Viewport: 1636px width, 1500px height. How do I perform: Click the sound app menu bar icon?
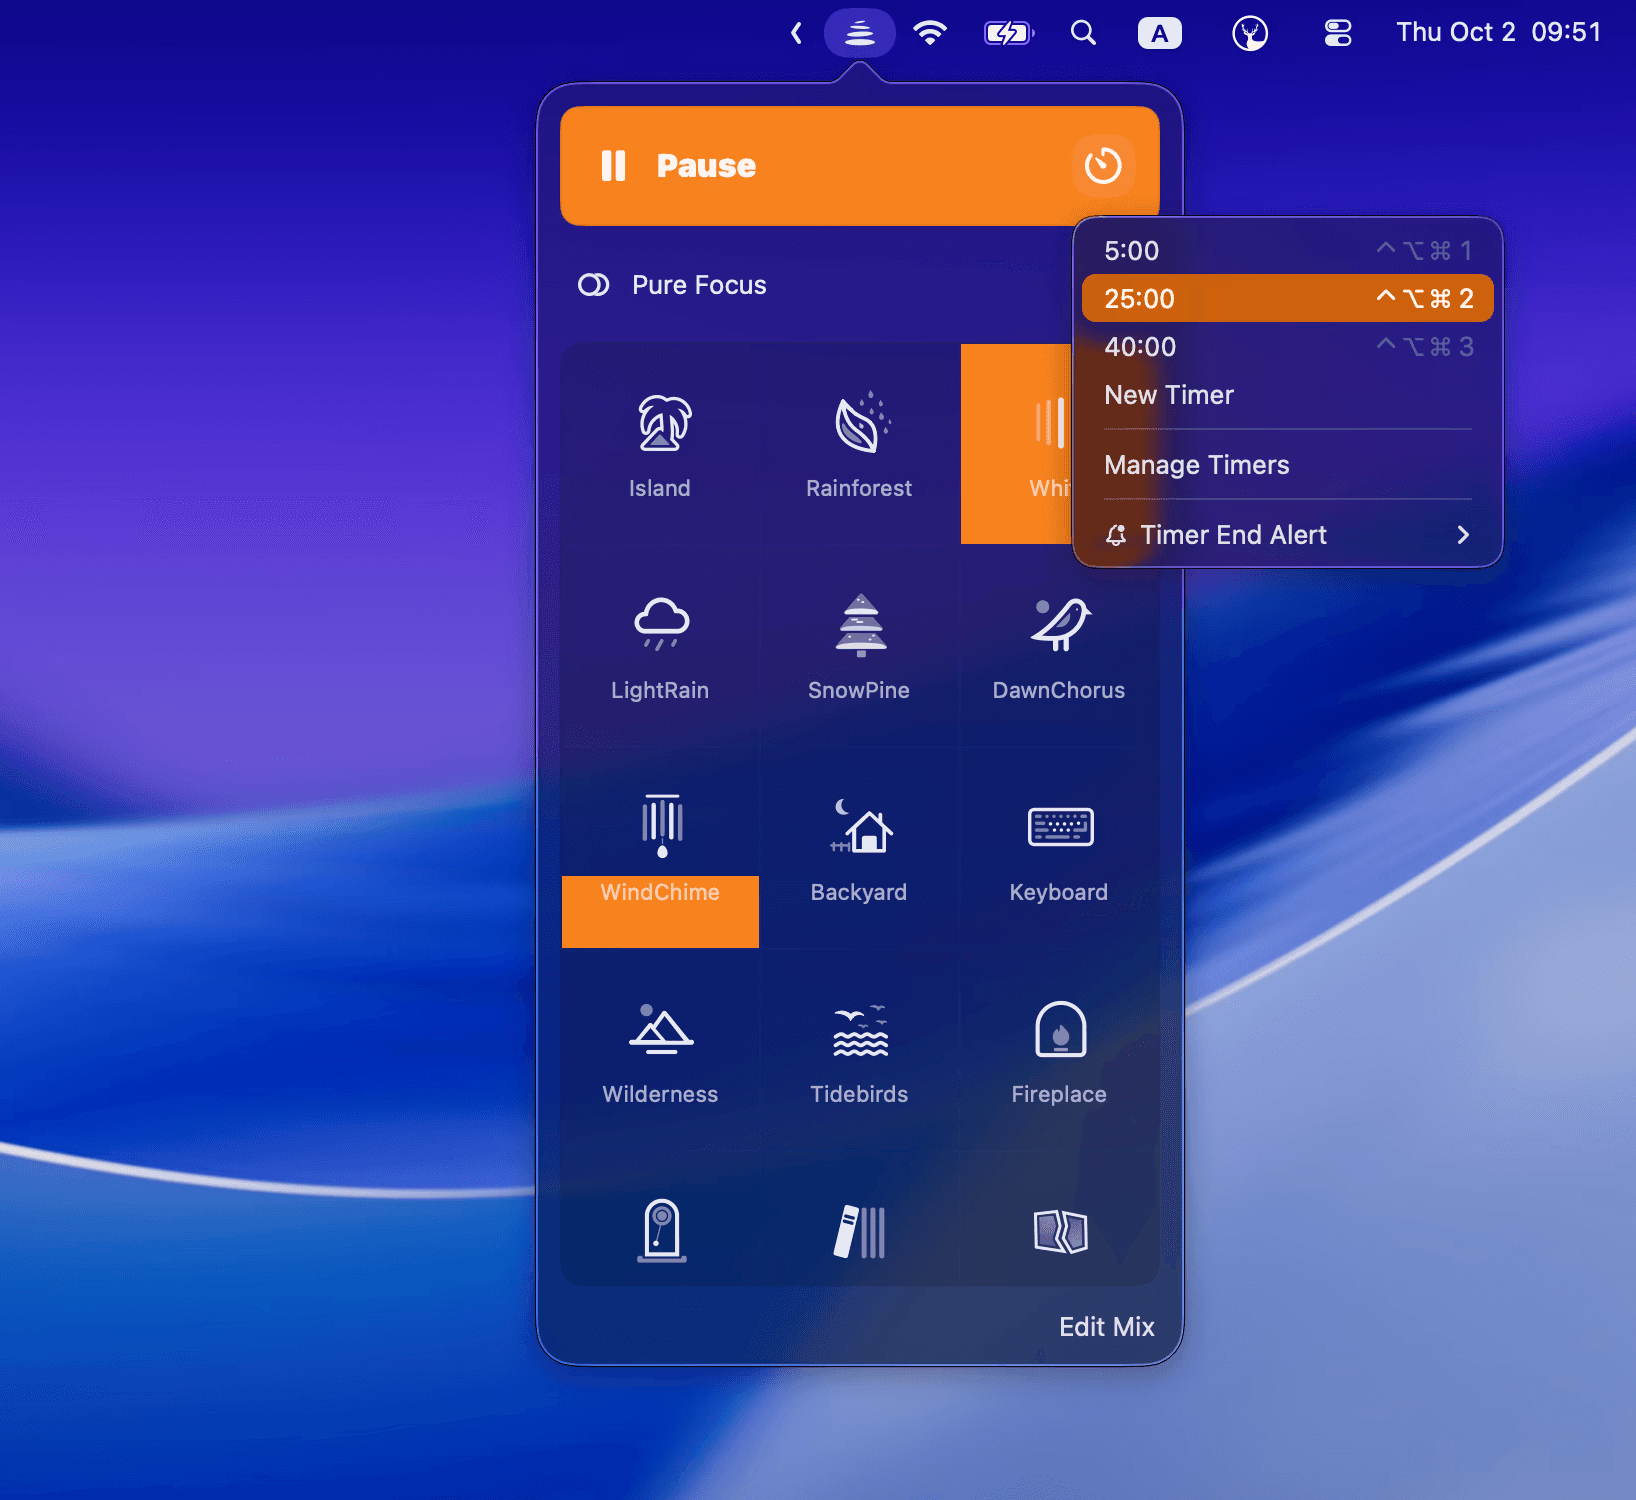pyautogui.click(x=860, y=33)
